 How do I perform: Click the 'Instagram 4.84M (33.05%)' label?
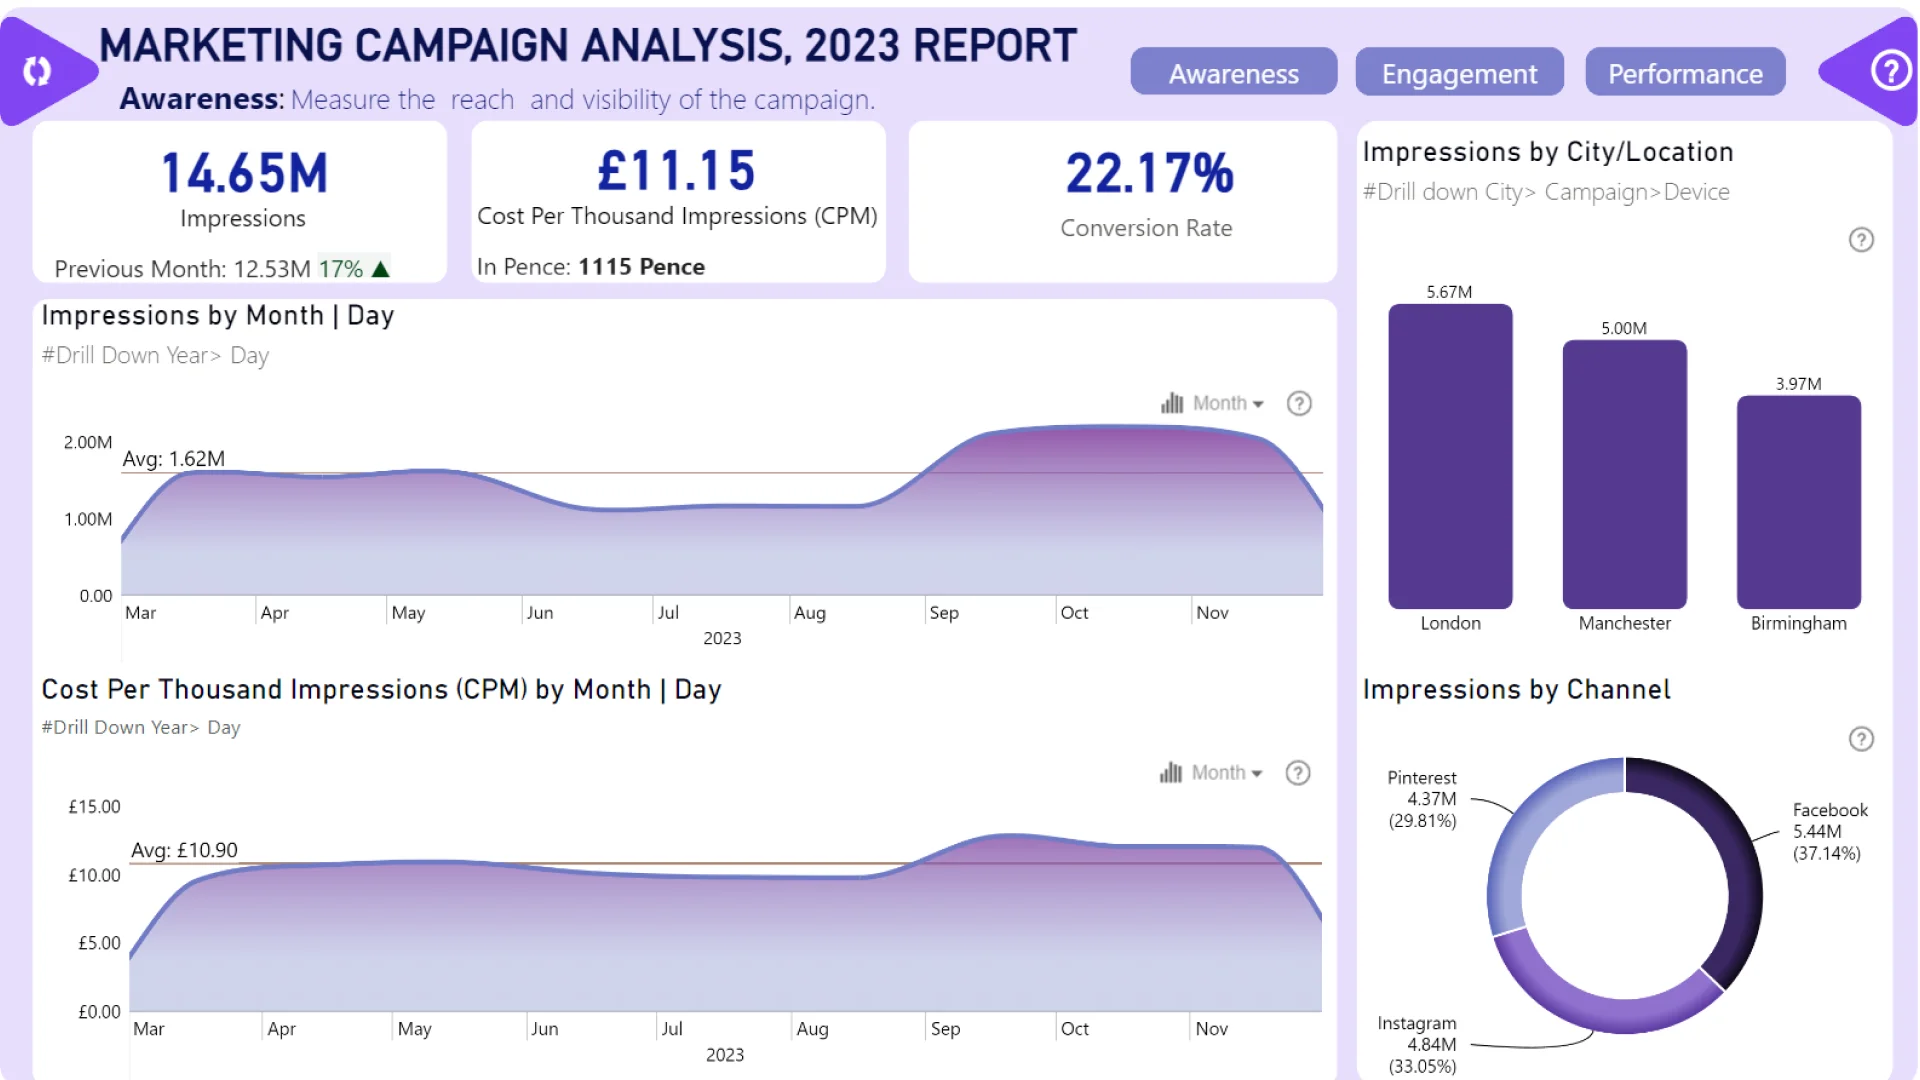(1417, 1044)
